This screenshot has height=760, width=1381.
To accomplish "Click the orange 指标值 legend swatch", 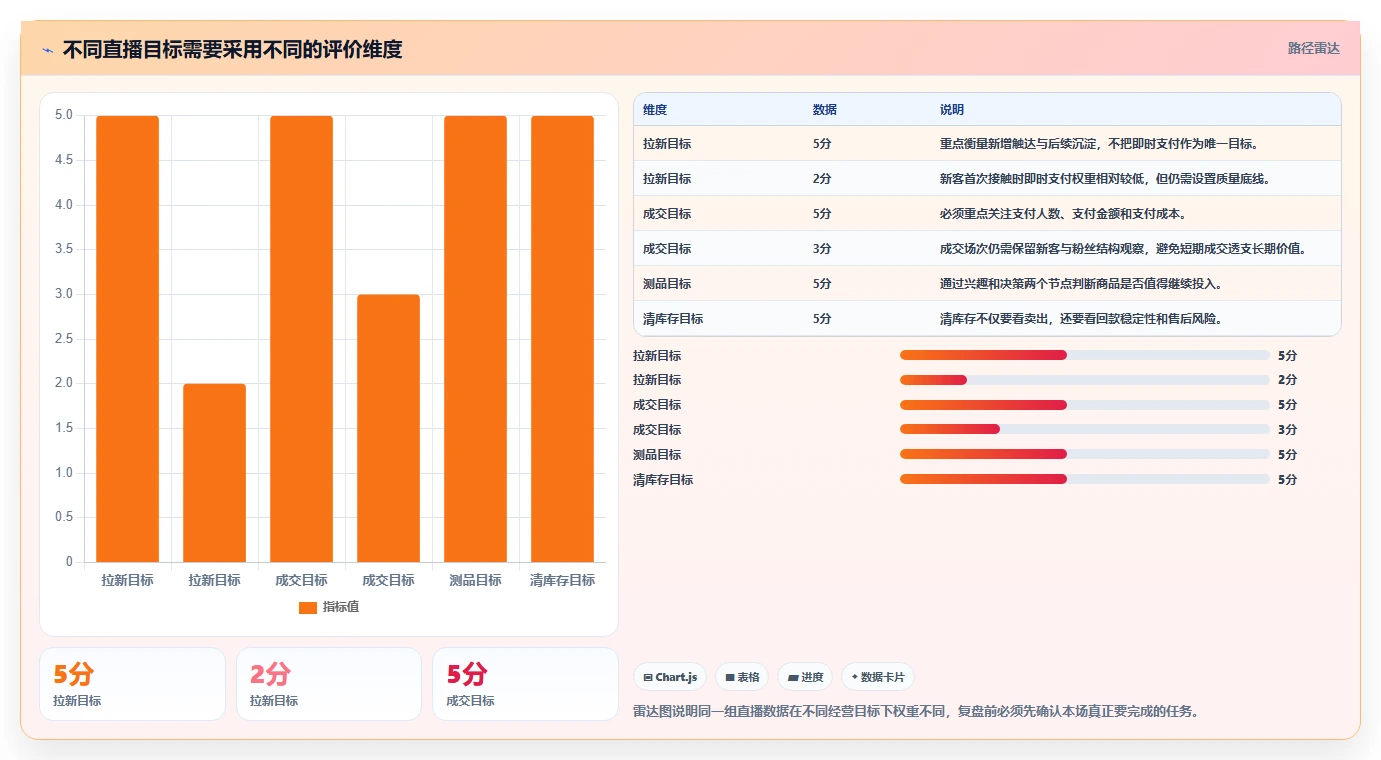I will point(308,607).
